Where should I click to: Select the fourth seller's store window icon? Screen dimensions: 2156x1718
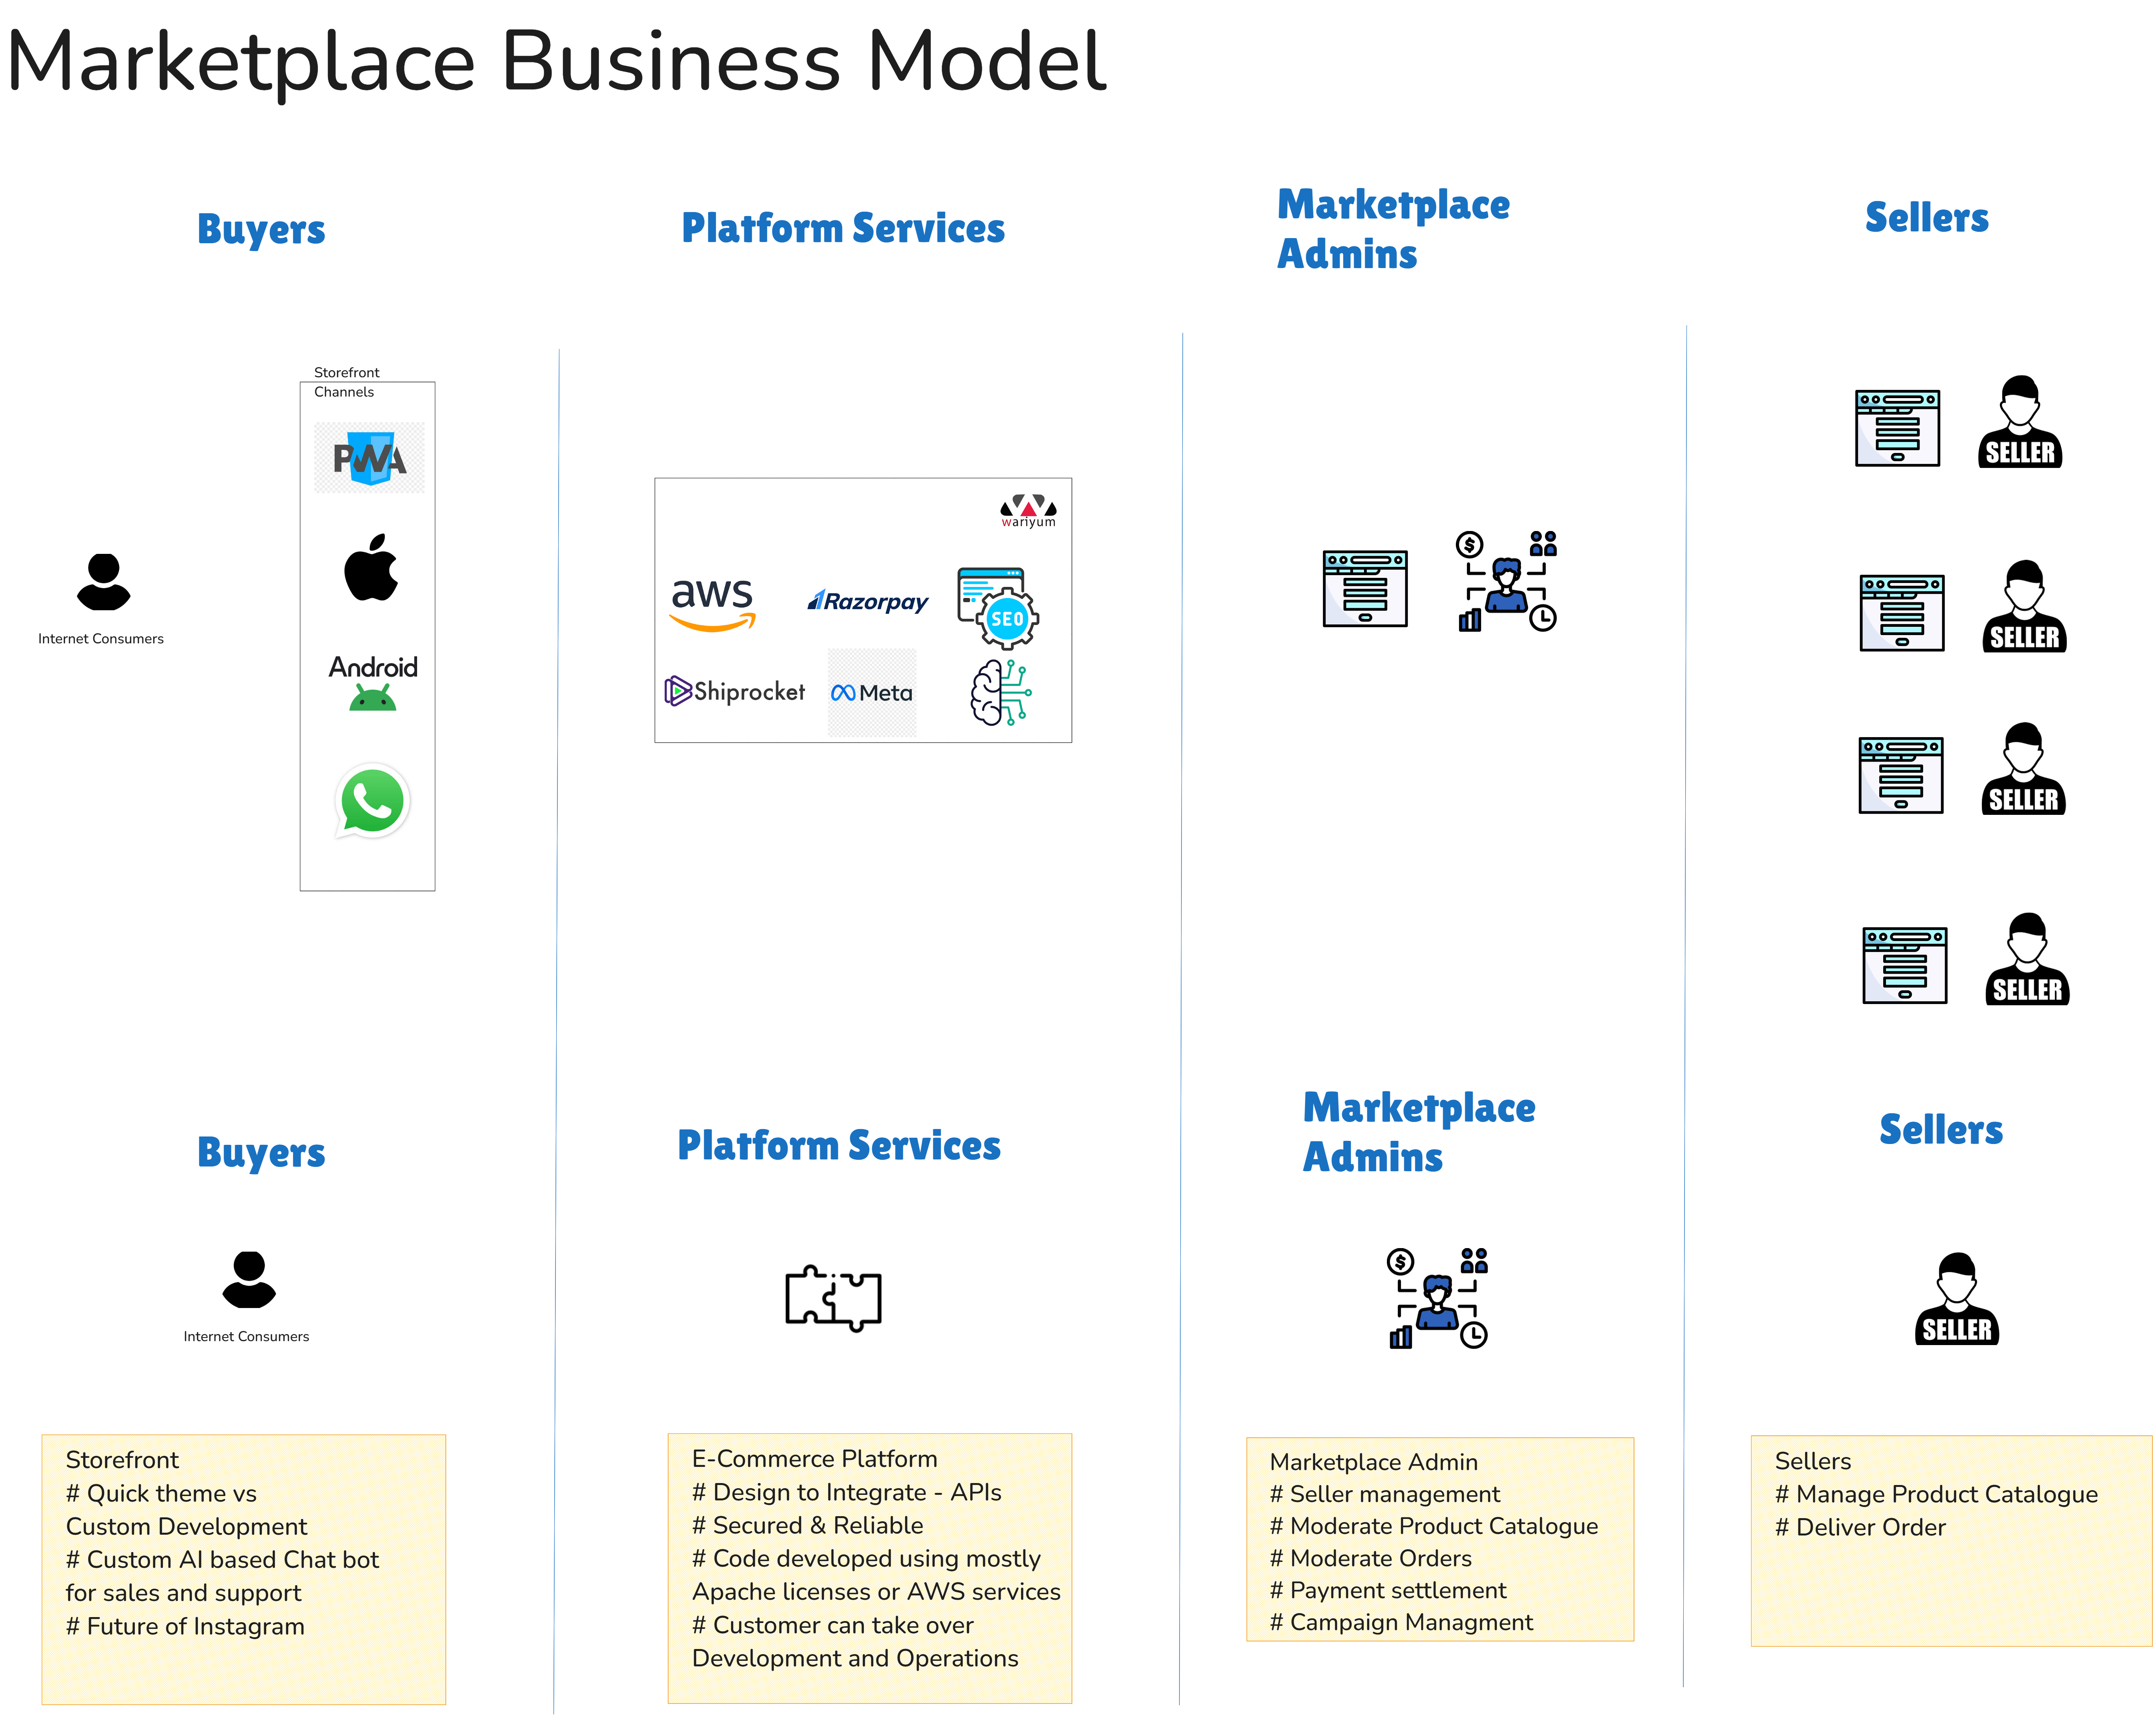point(1905,966)
